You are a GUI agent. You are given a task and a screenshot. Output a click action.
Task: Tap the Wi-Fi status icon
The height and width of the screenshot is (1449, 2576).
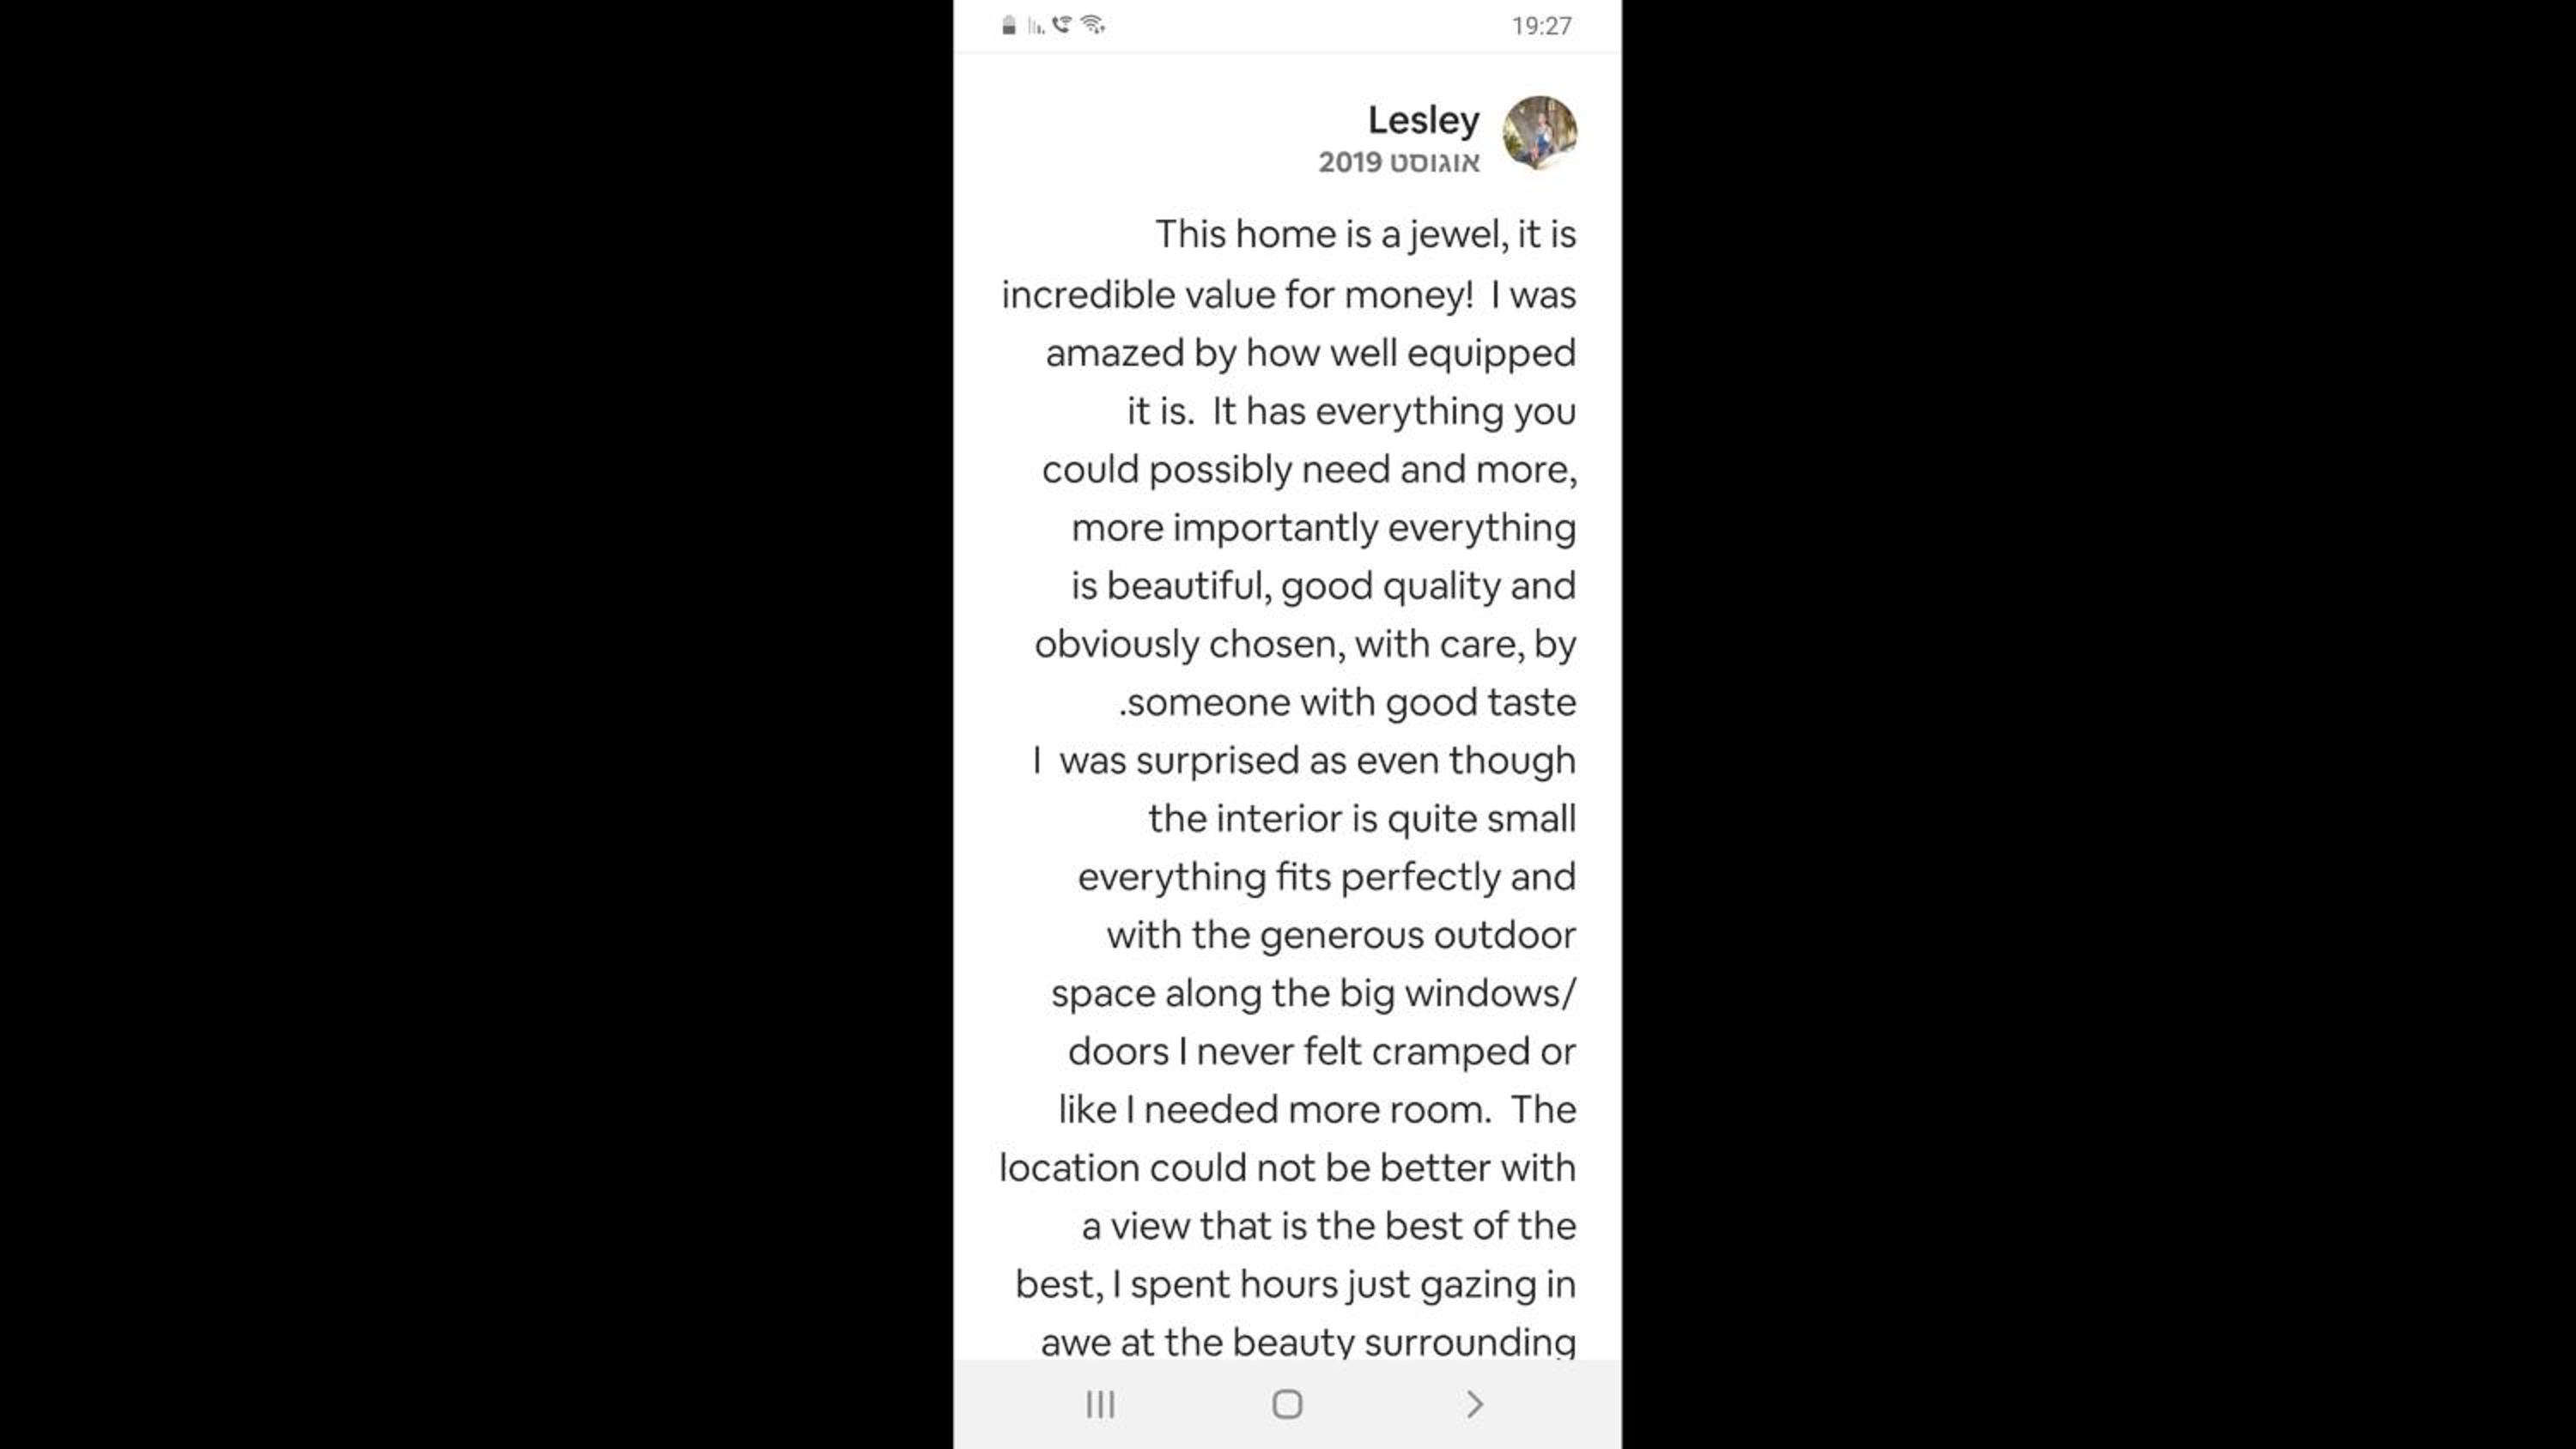1092,25
